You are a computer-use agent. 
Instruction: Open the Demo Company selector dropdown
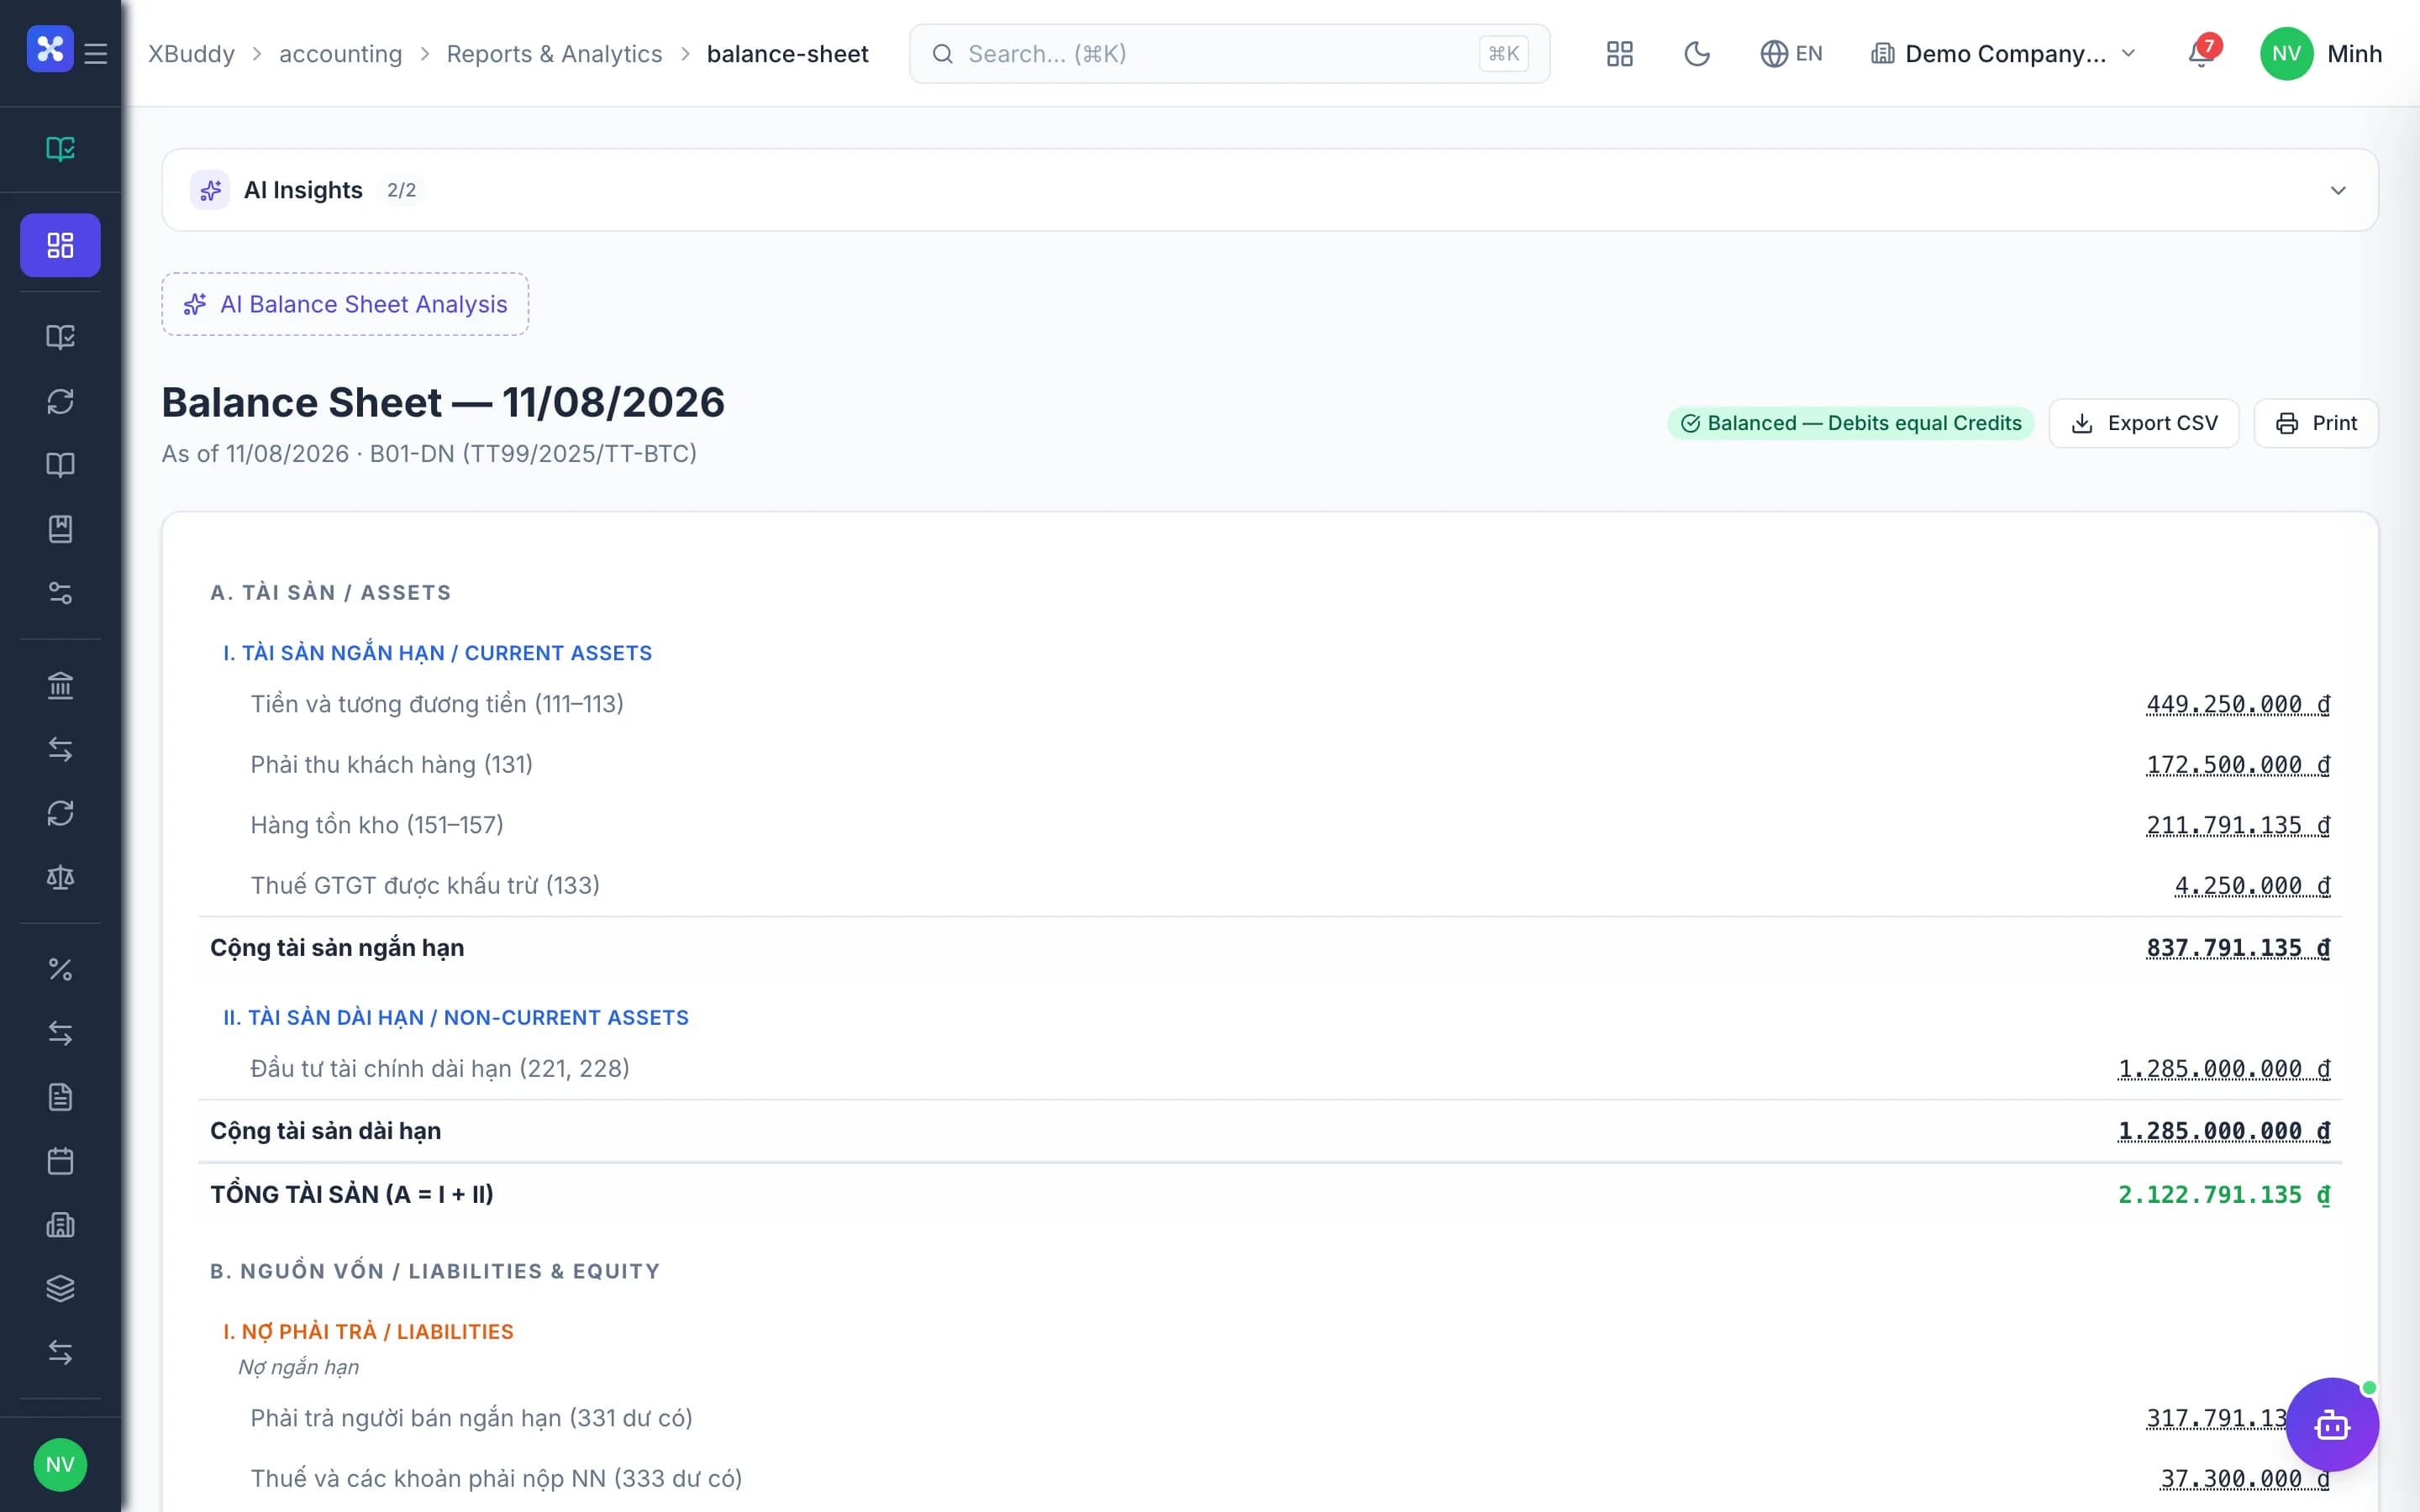pyautogui.click(x=2003, y=54)
